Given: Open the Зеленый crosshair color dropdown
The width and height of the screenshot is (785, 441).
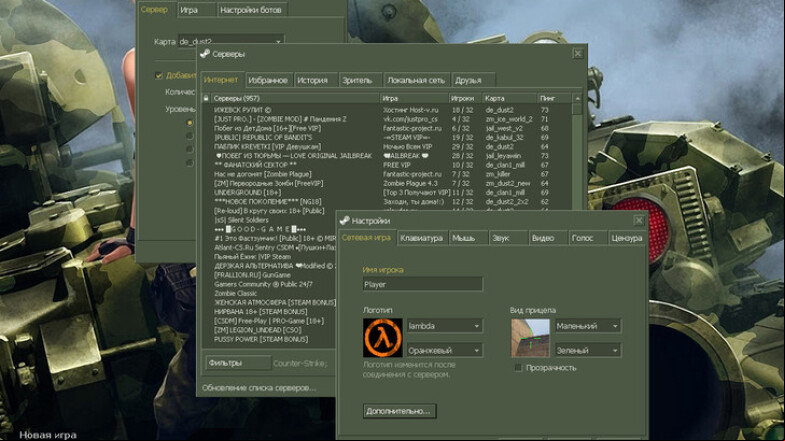Looking at the screenshot, I should [588, 350].
